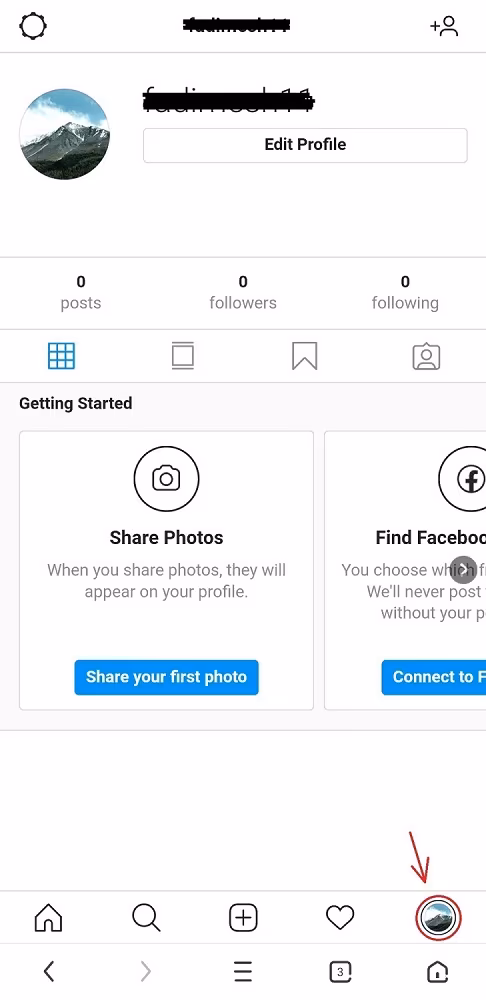Open the settings gear icon

point(33,26)
